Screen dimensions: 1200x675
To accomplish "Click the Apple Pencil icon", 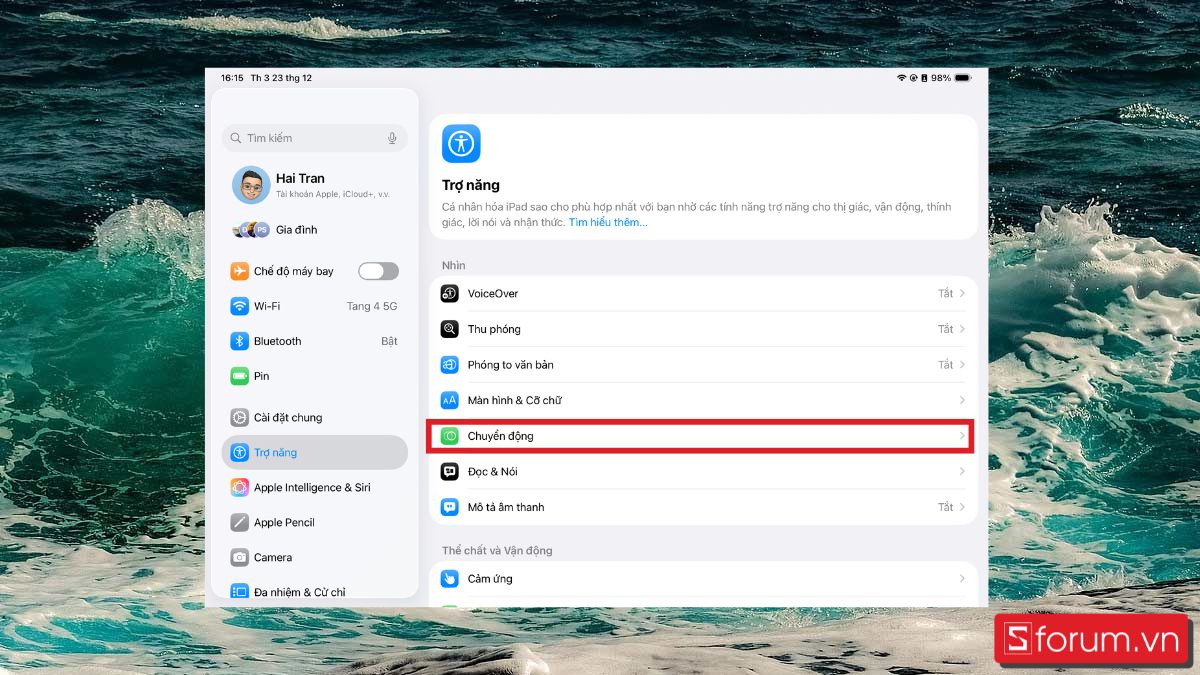I will [240, 523].
